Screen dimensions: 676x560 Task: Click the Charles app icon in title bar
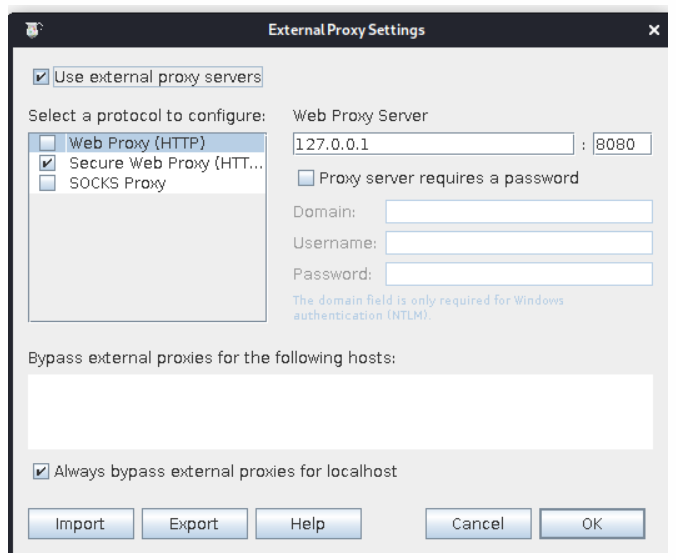[34, 30]
